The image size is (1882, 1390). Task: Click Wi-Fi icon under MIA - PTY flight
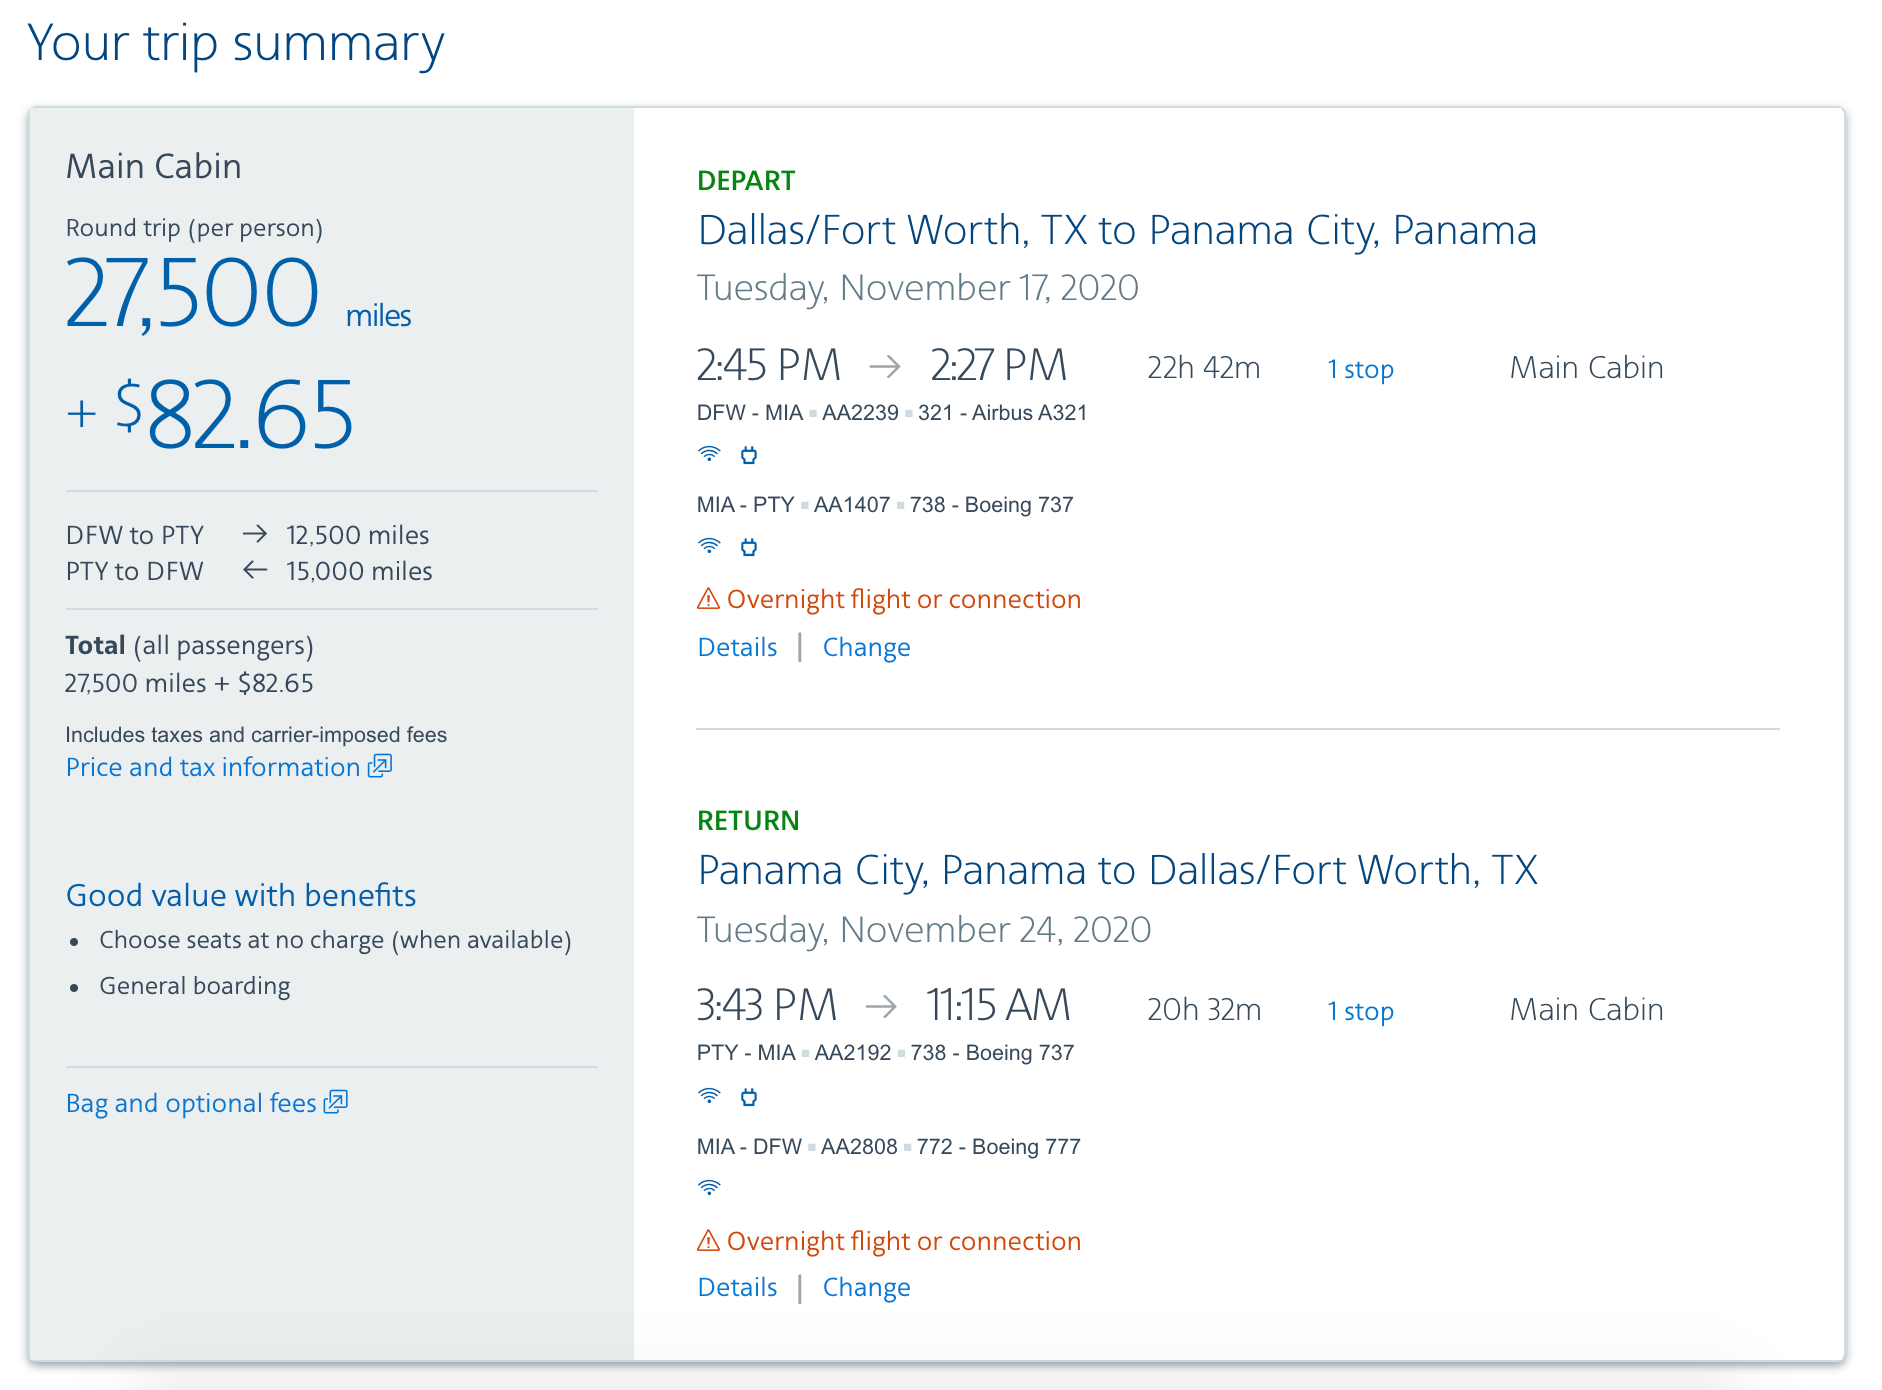click(x=709, y=547)
